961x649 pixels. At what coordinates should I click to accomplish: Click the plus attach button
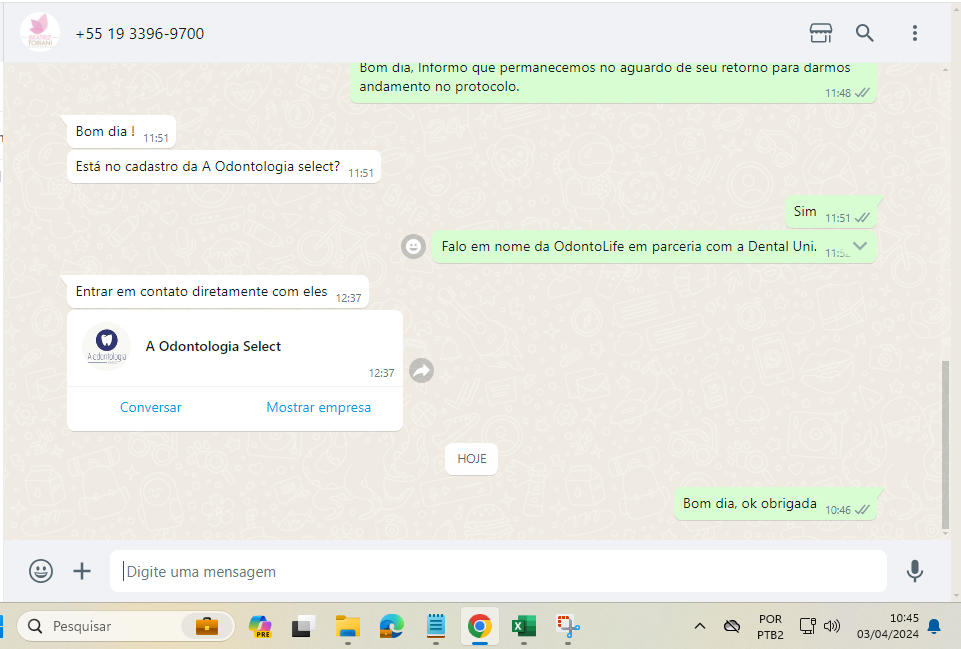pyautogui.click(x=82, y=571)
